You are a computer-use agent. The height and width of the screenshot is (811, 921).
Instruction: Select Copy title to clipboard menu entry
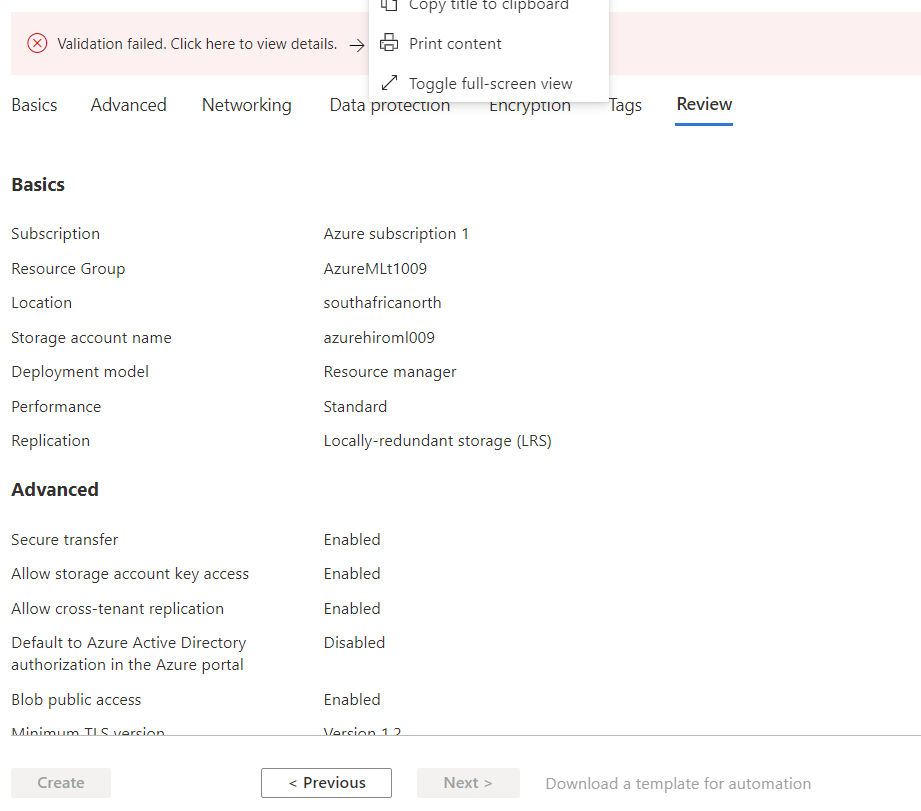click(489, 5)
